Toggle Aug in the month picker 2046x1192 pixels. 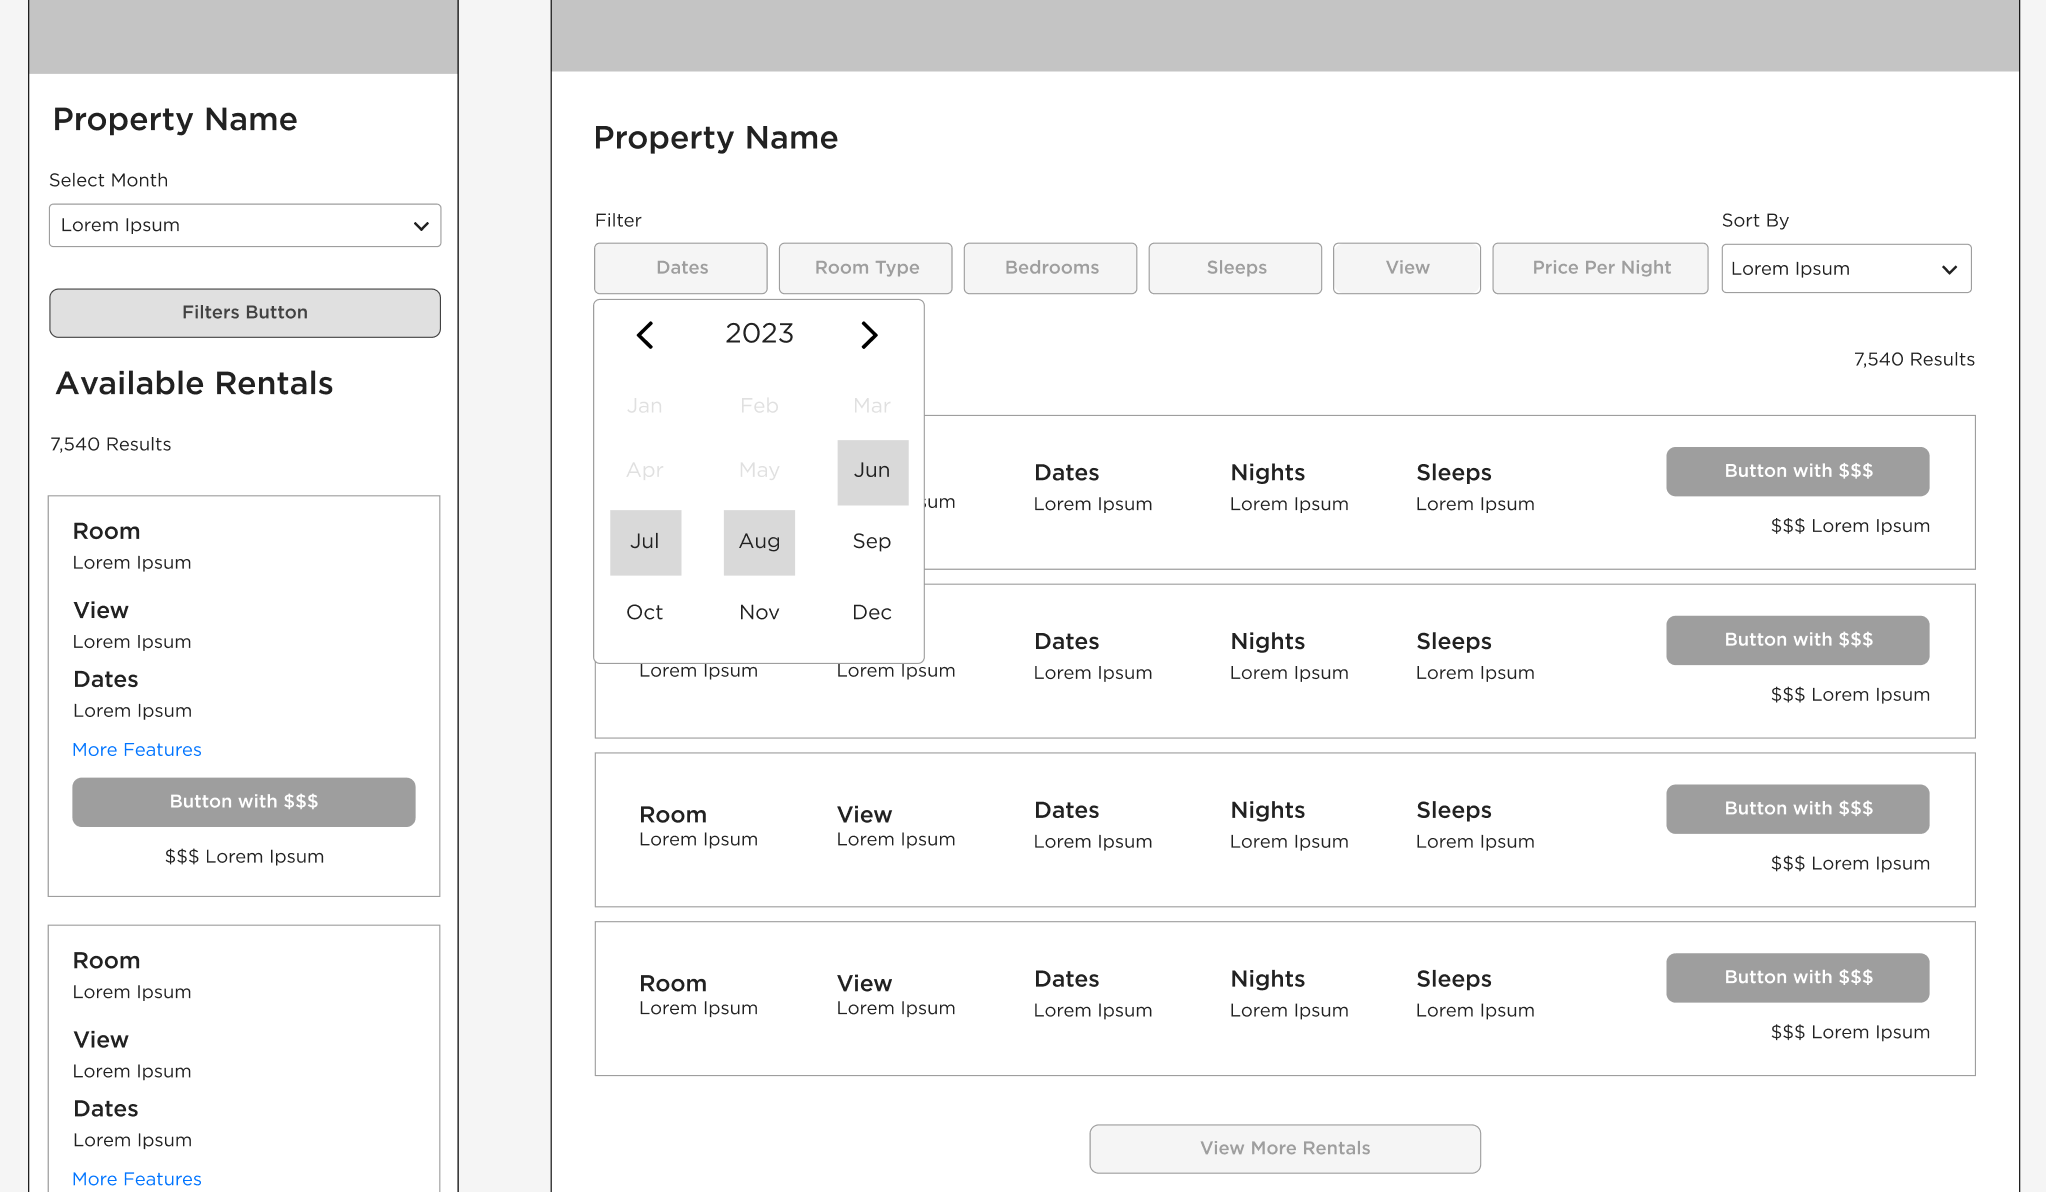click(759, 542)
